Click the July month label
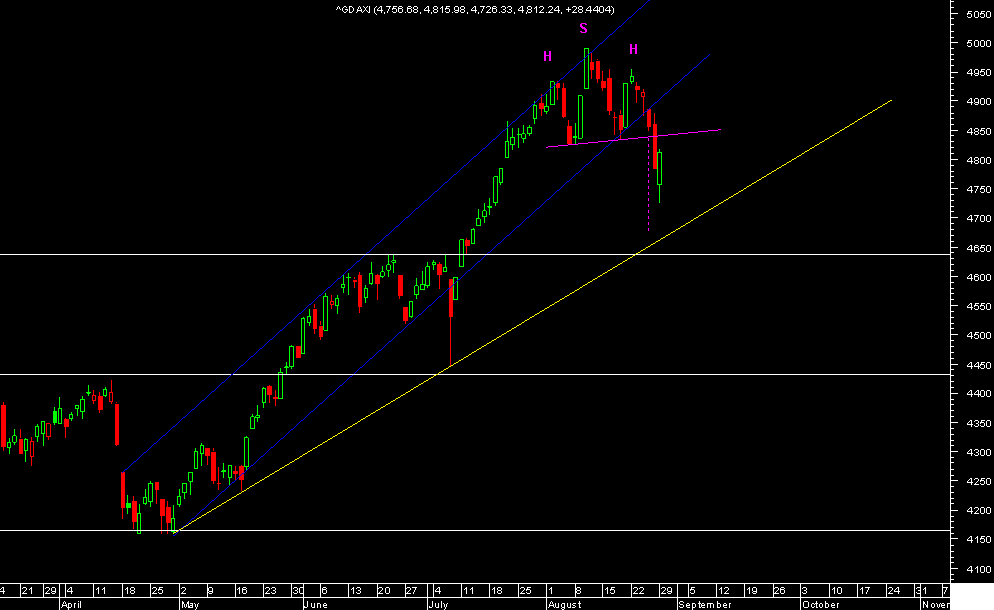This screenshot has height=610, width=994. (x=438, y=604)
